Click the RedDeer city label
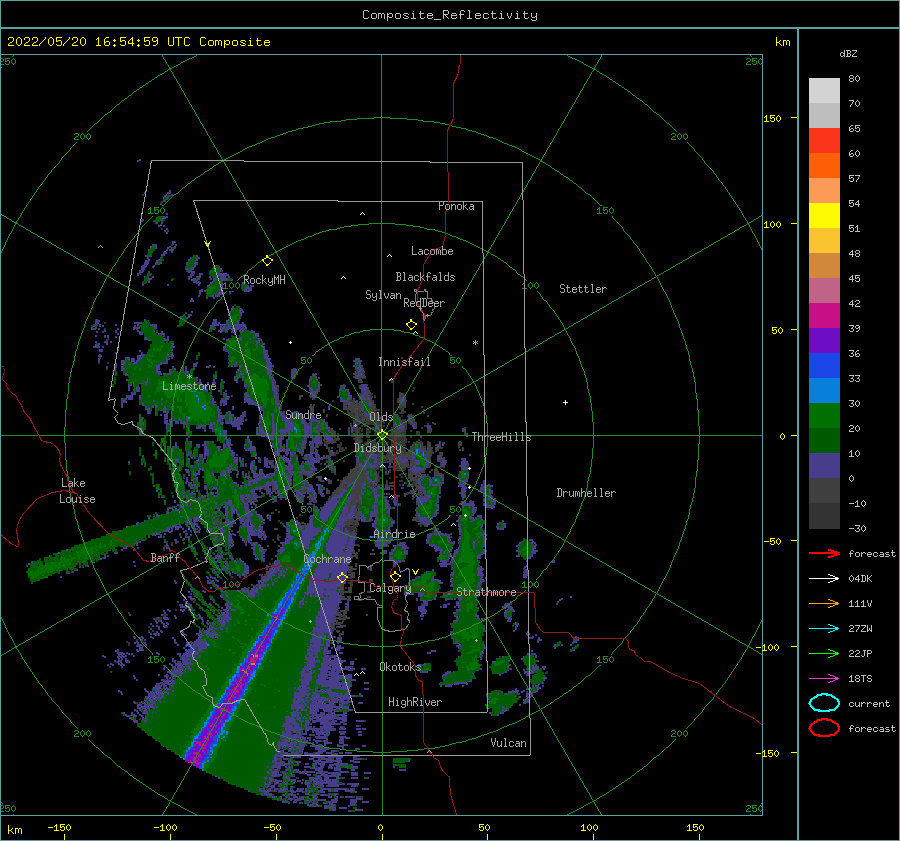This screenshot has height=841, width=900. click(x=424, y=303)
